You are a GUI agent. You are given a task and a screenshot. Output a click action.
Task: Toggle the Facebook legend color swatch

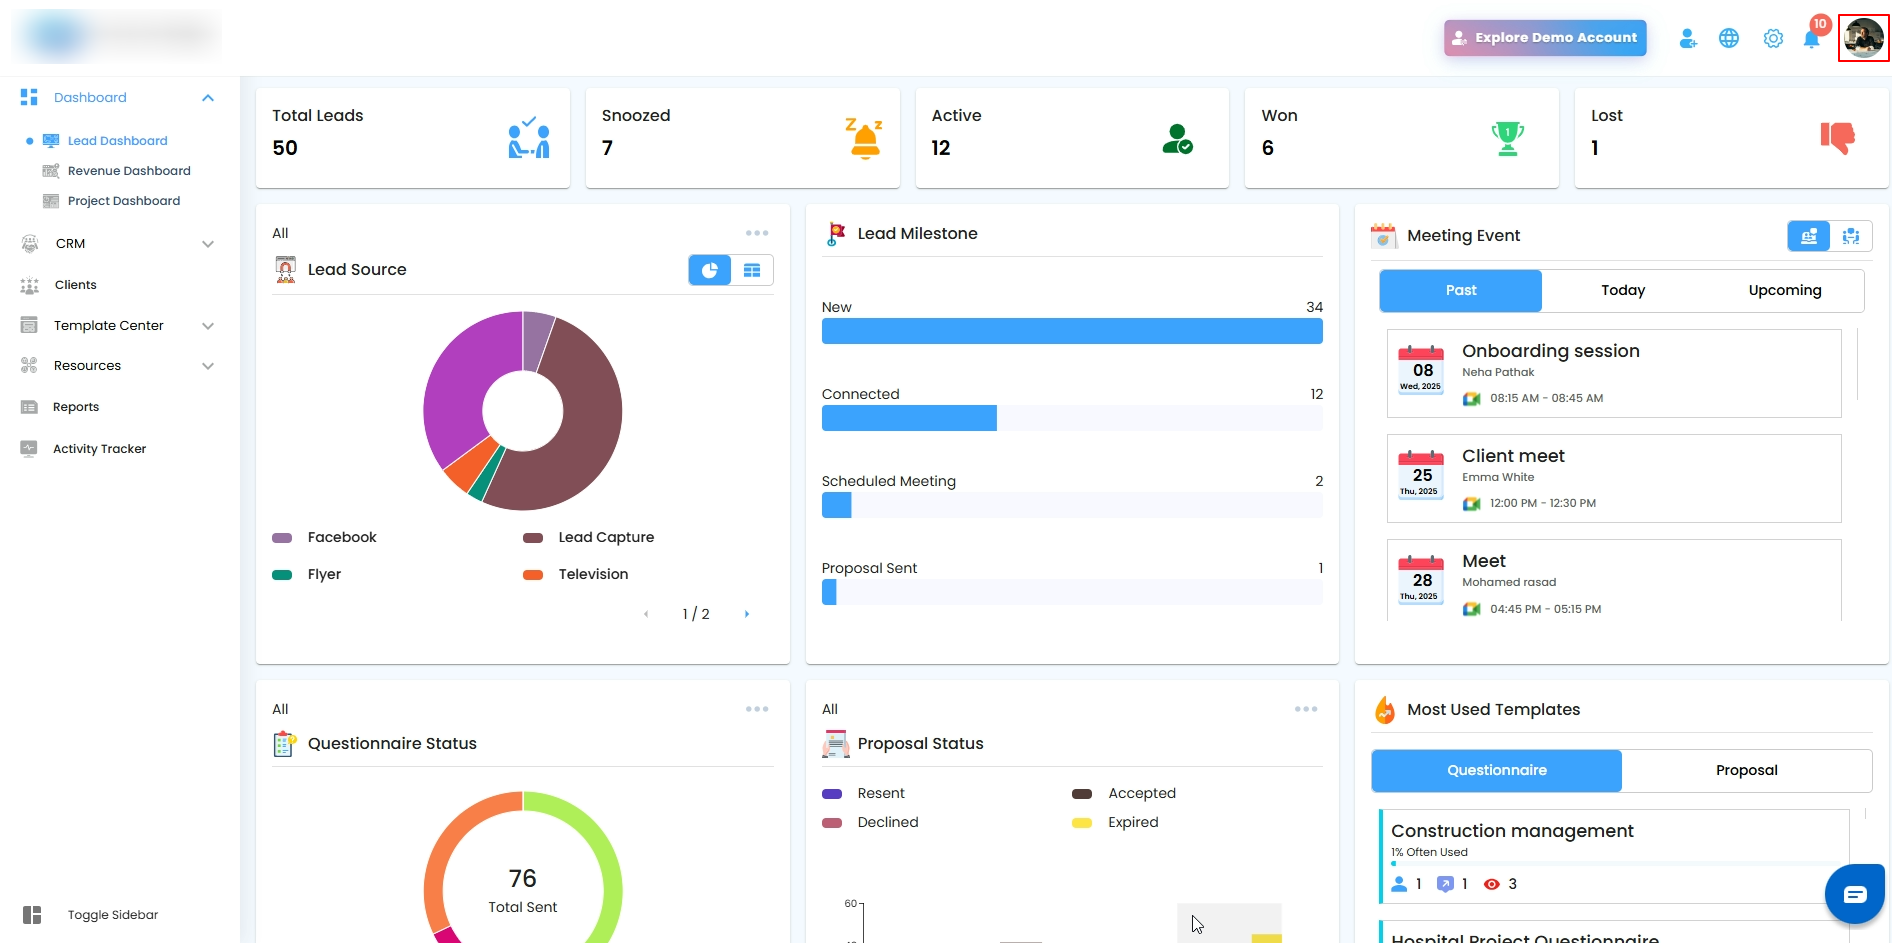[282, 538]
